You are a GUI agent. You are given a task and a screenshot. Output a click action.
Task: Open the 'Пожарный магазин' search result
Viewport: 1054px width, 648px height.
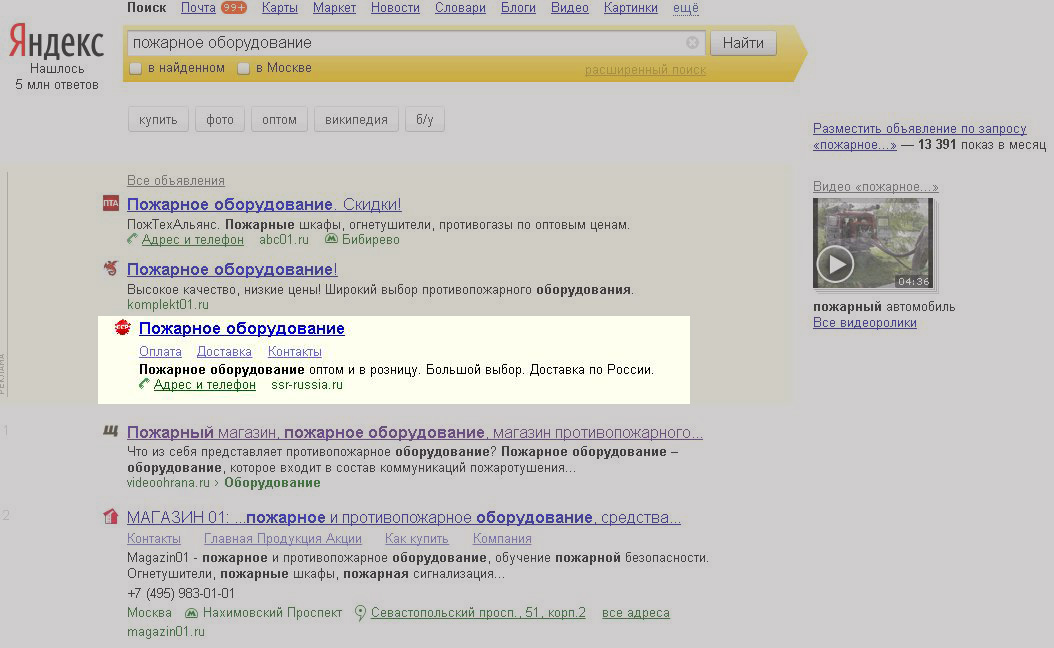tap(415, 433)
